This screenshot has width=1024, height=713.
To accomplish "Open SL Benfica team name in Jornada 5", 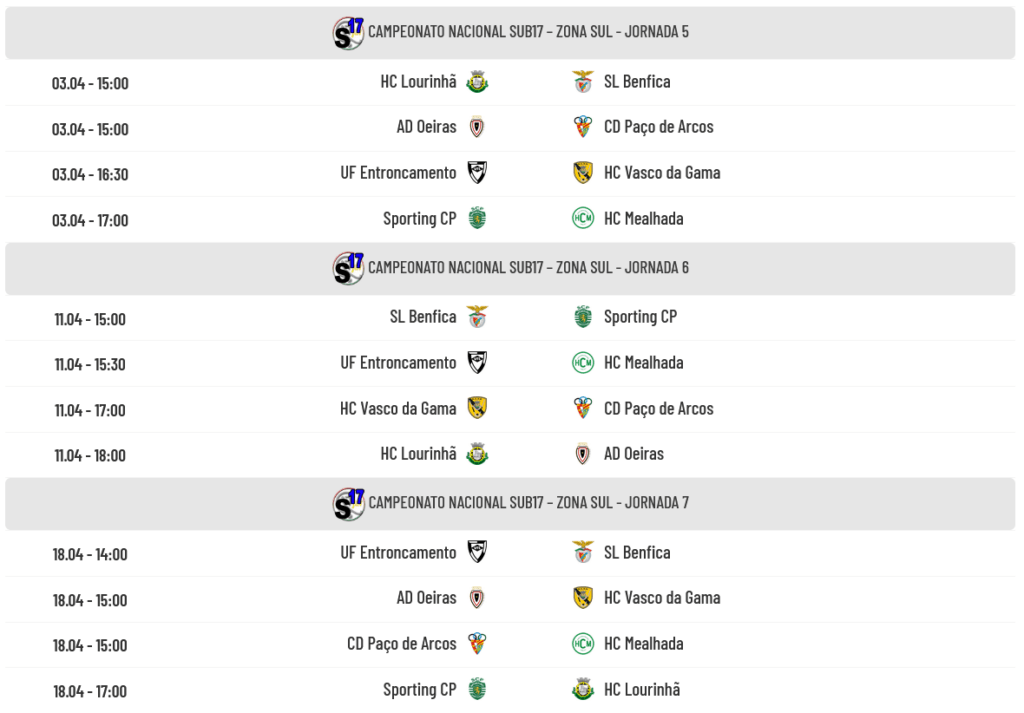I will [637, 82].
